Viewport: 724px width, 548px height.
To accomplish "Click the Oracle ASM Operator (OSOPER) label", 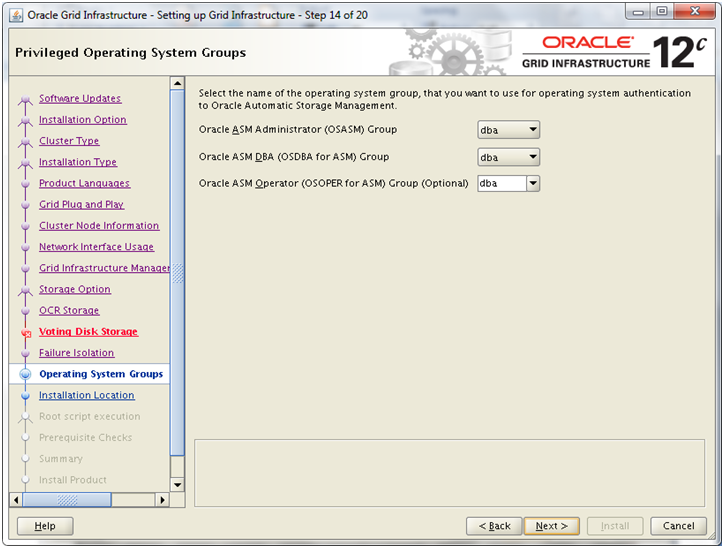I will (333, 183).
